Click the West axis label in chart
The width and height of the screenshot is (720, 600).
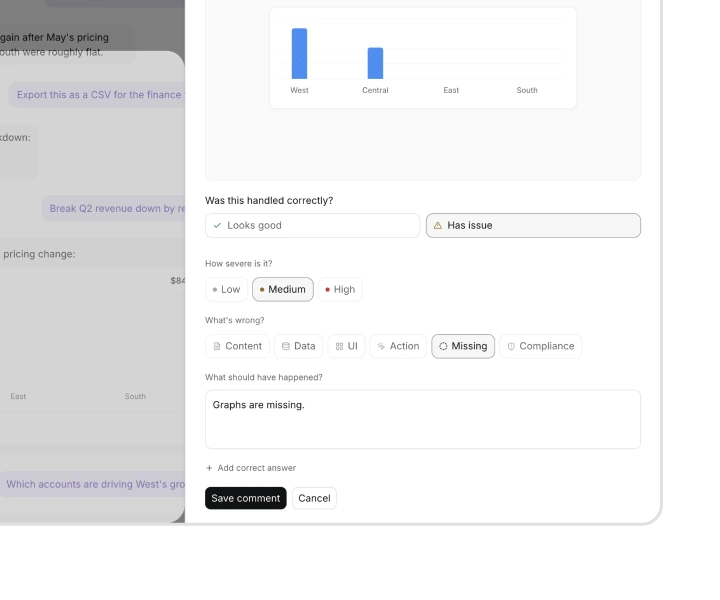(x=299, y=90)
